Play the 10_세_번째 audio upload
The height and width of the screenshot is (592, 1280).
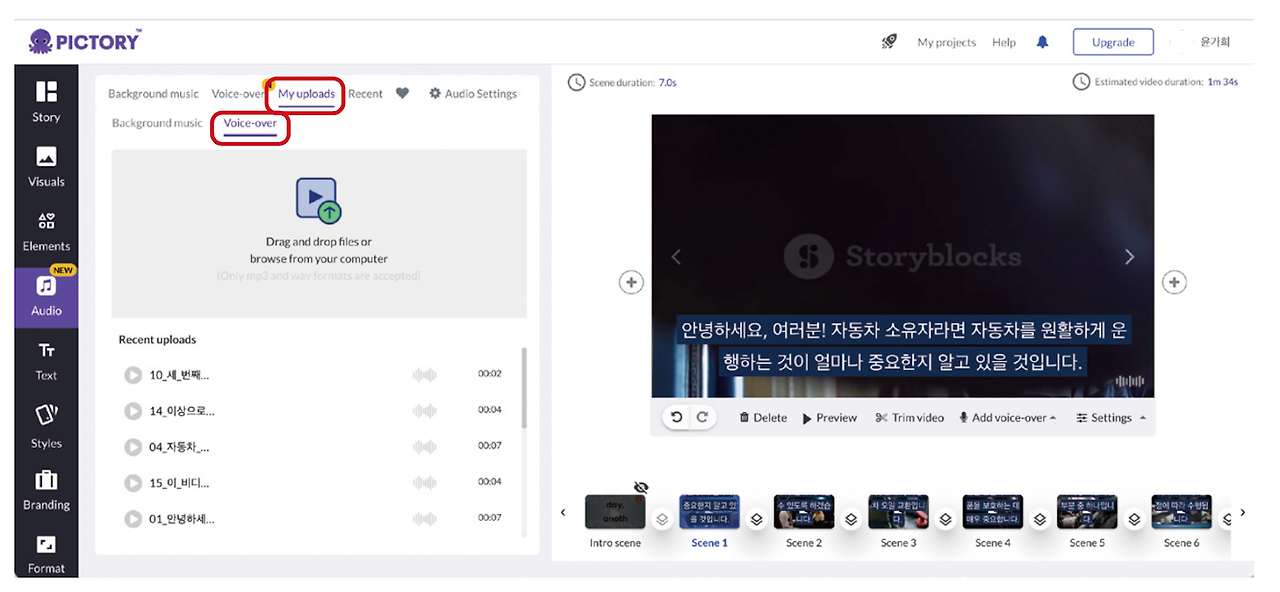[x=133, y=374]
